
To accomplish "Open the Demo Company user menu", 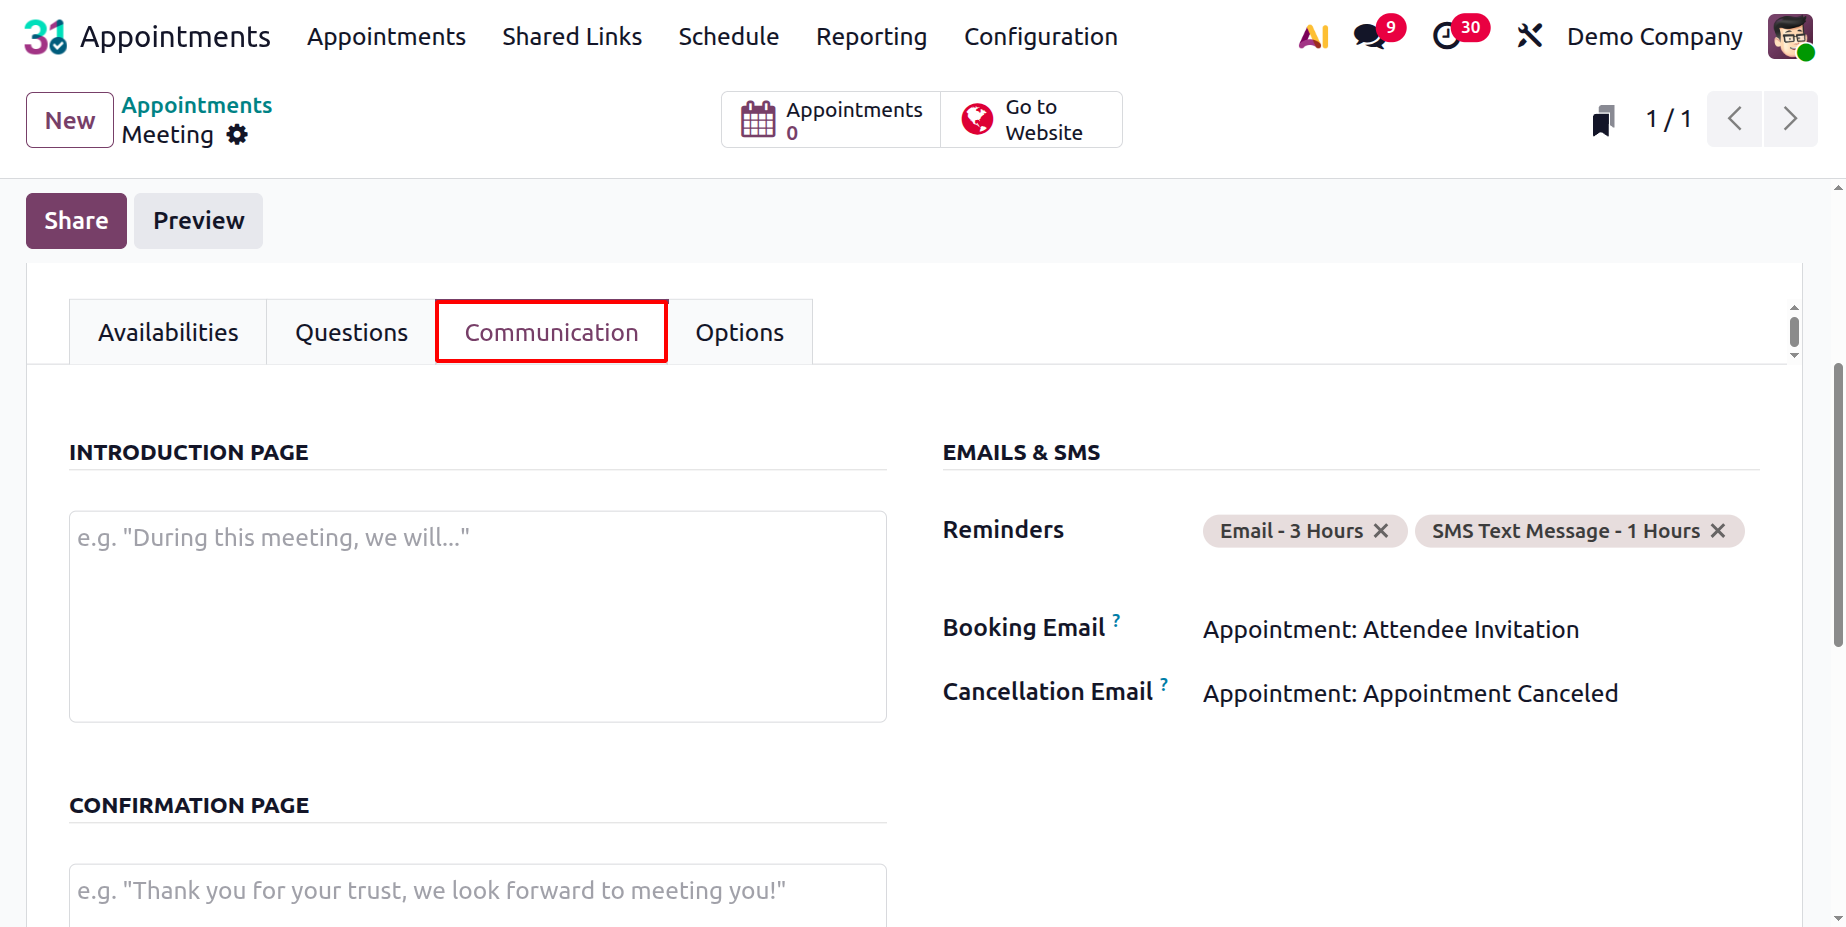I will (1654, 36).
